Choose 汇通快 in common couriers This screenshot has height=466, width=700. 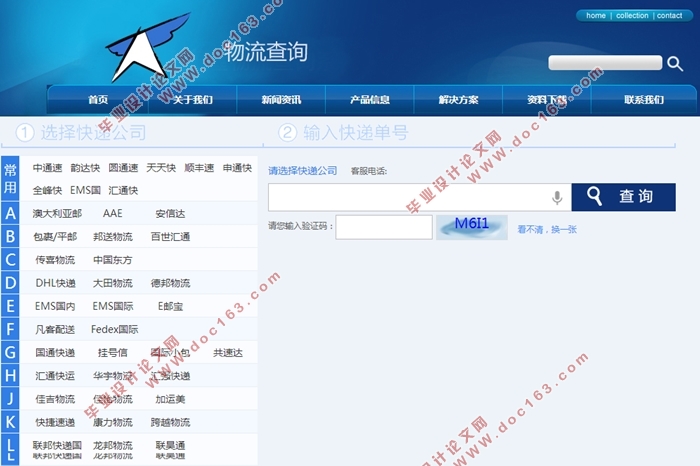123,191
